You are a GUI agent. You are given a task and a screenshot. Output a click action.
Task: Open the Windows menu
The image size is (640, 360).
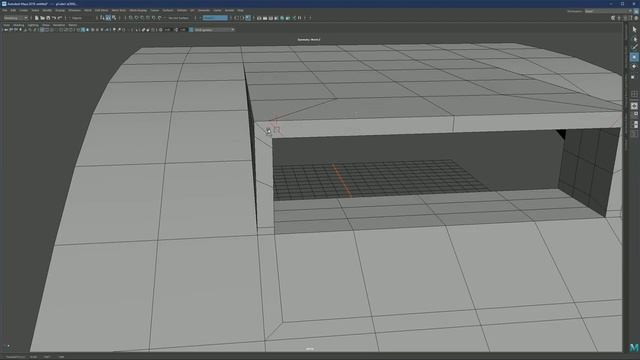[74, 10]
